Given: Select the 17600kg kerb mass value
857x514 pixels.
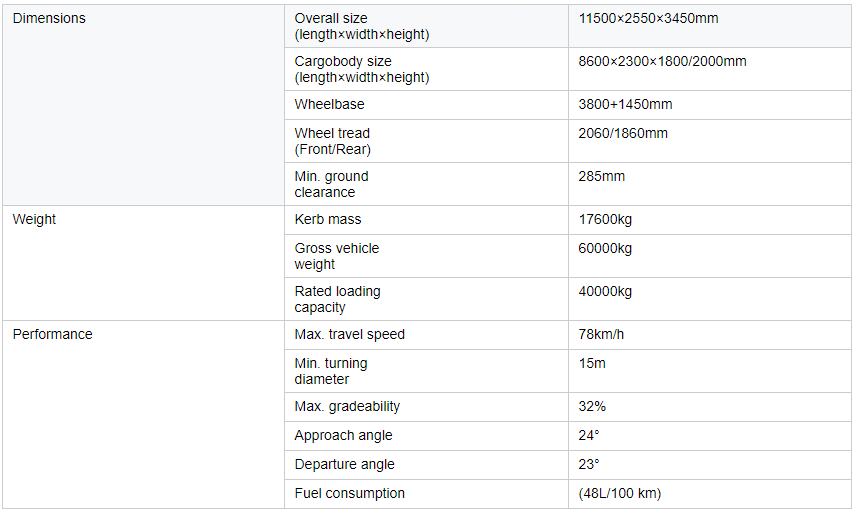Looking at the screenshot, I should (x=605, y=219).
